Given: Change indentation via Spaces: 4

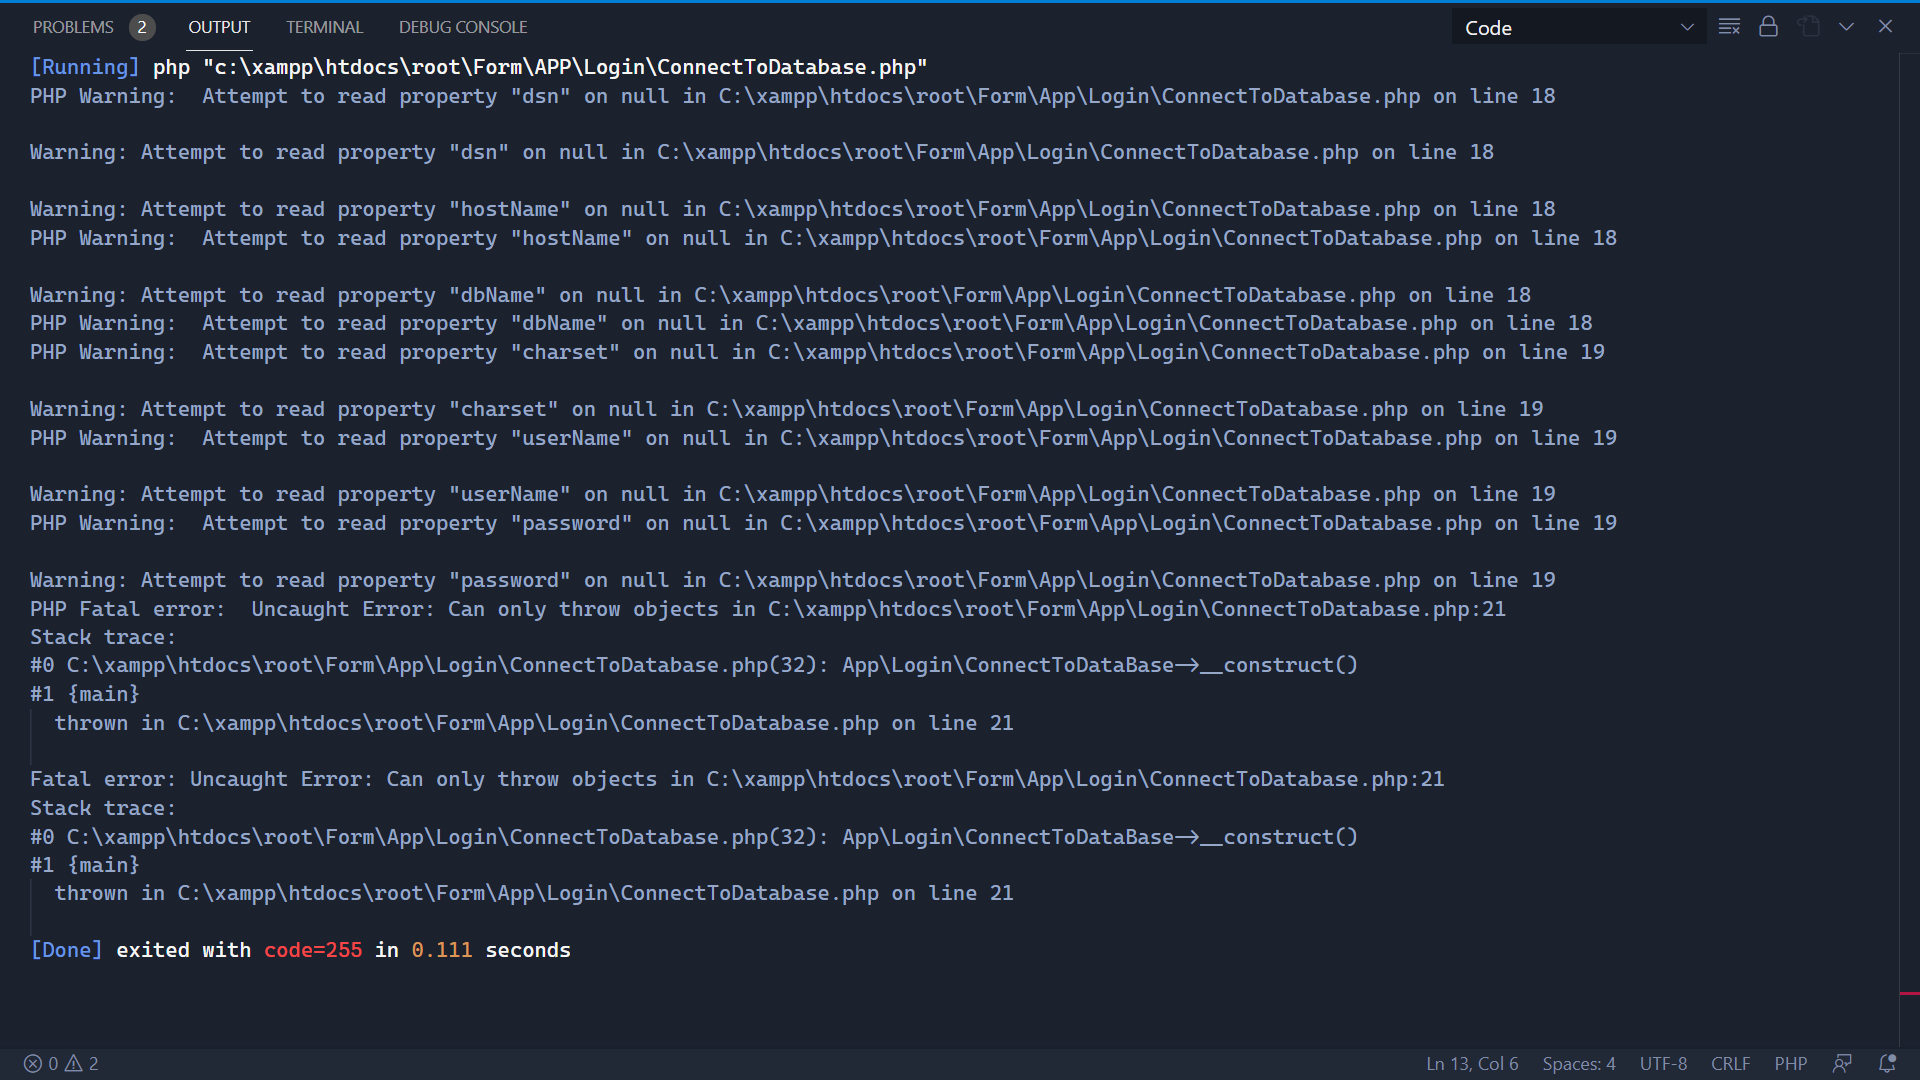Looking at the screenshot, I should (1579, 1064).
